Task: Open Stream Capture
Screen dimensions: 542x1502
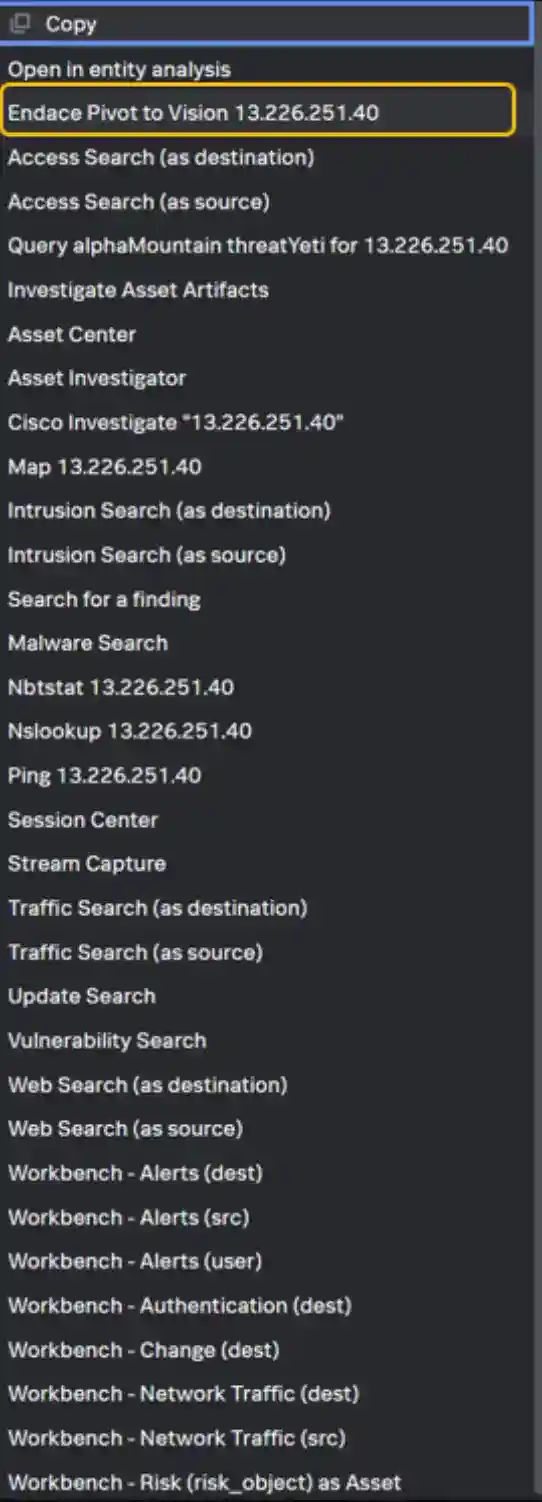Action: (87, 864)
